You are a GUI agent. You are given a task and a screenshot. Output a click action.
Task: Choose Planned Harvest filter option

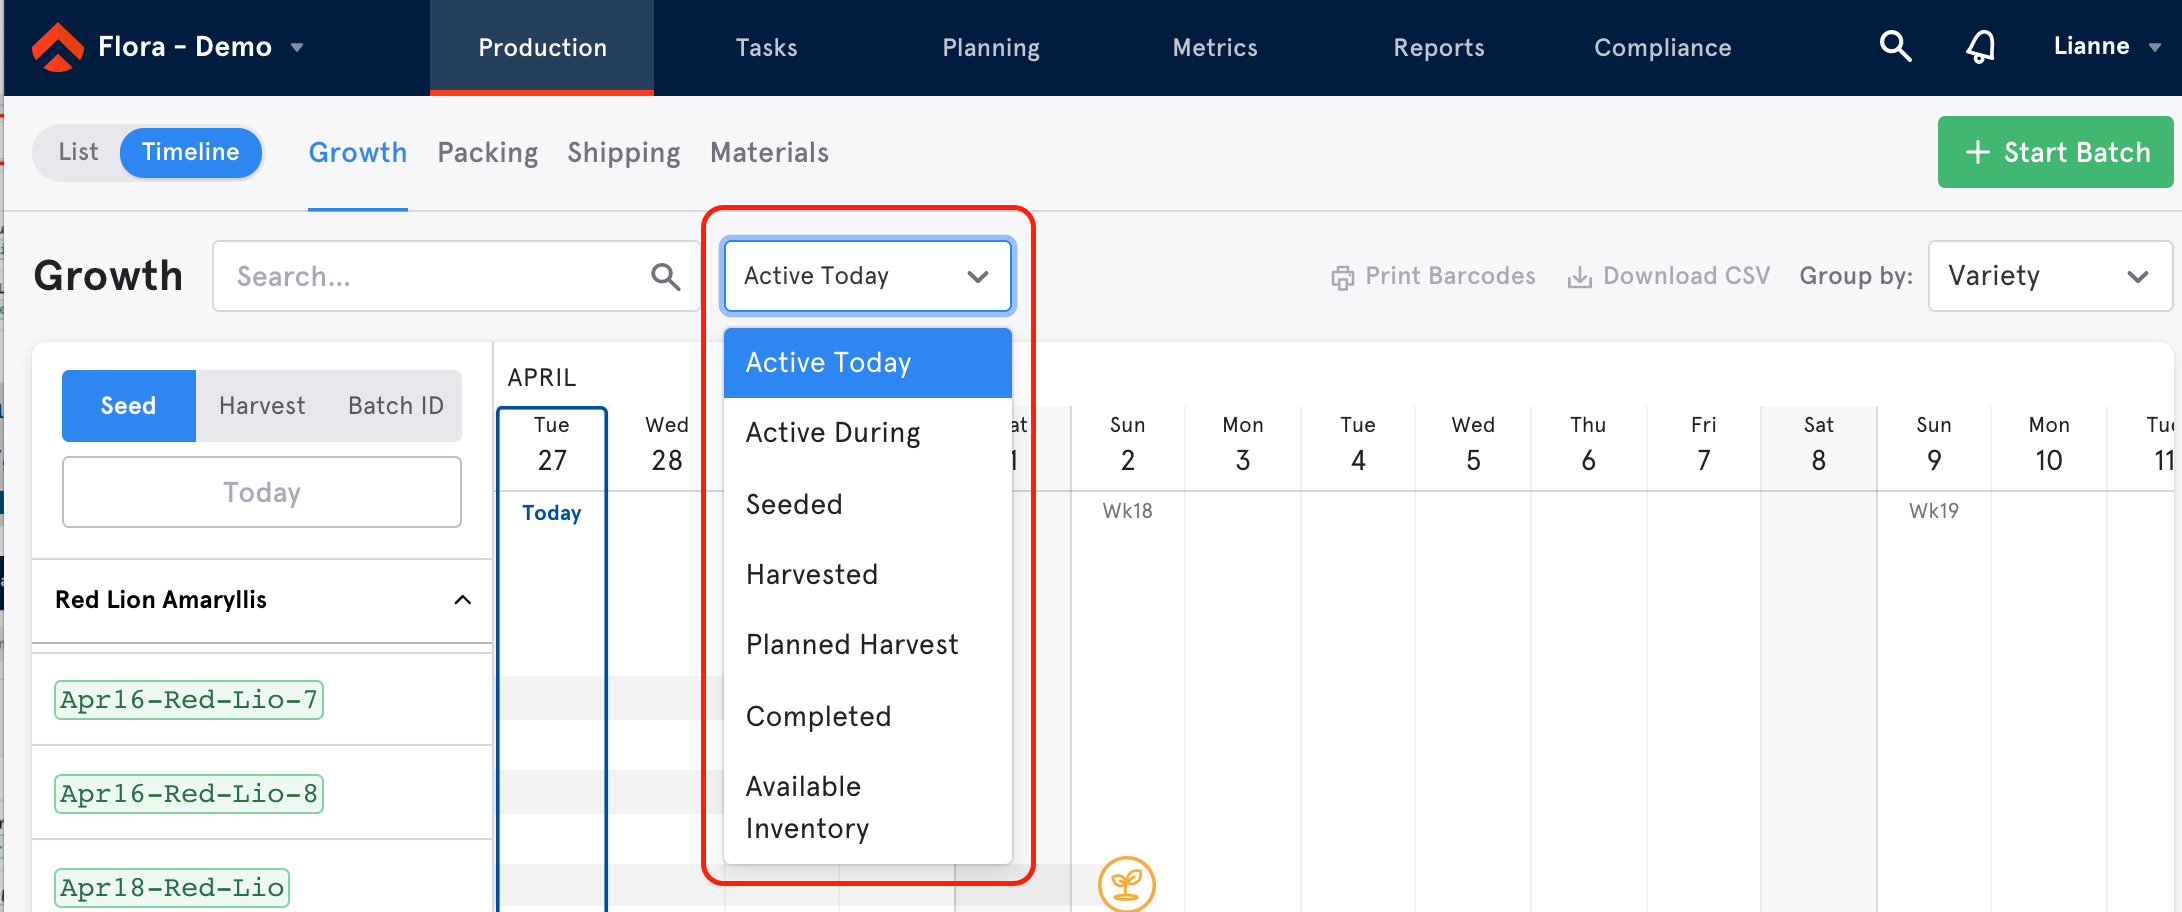click(x=868, y=645)
